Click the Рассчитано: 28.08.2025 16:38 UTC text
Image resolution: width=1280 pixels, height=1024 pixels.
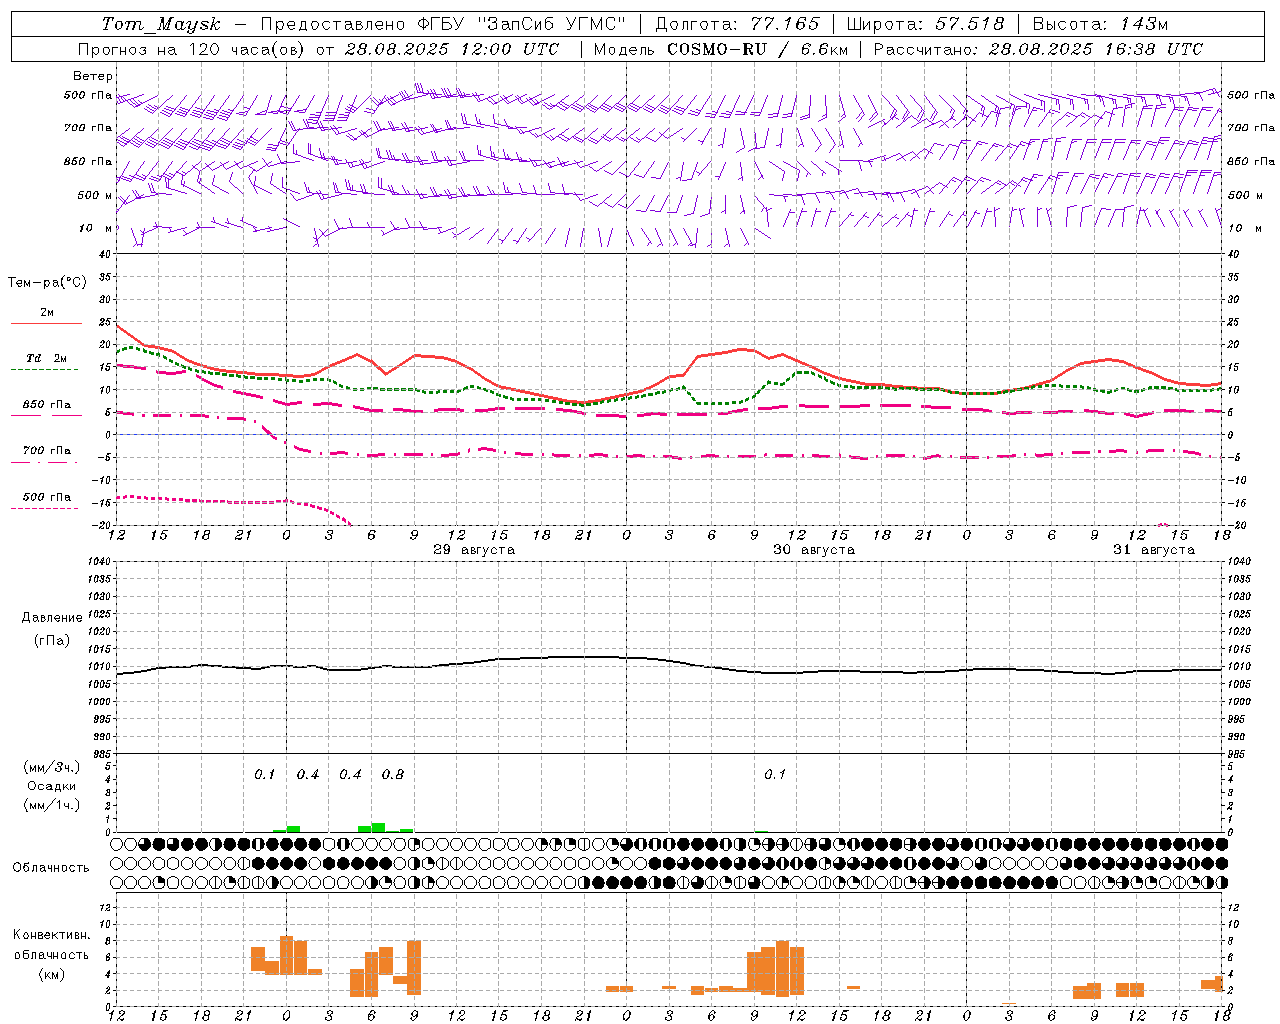click(x=1038, y=49)
